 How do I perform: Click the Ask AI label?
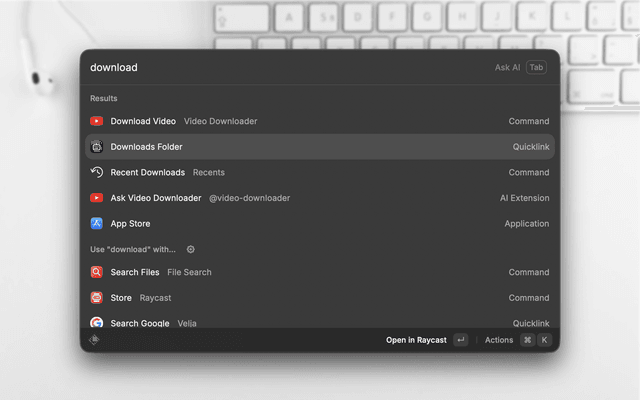[507, 68]
